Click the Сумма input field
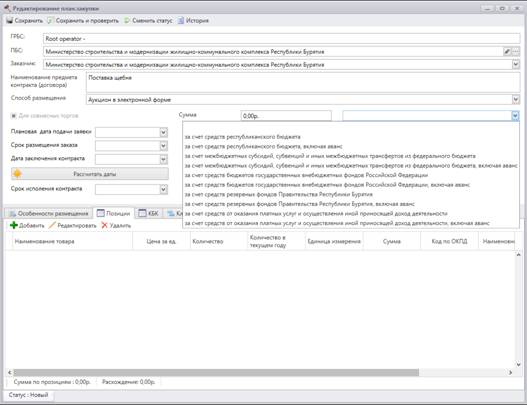The width and height of the screenshot is (527, 405). pyautogui.click(x=286, y=116)
